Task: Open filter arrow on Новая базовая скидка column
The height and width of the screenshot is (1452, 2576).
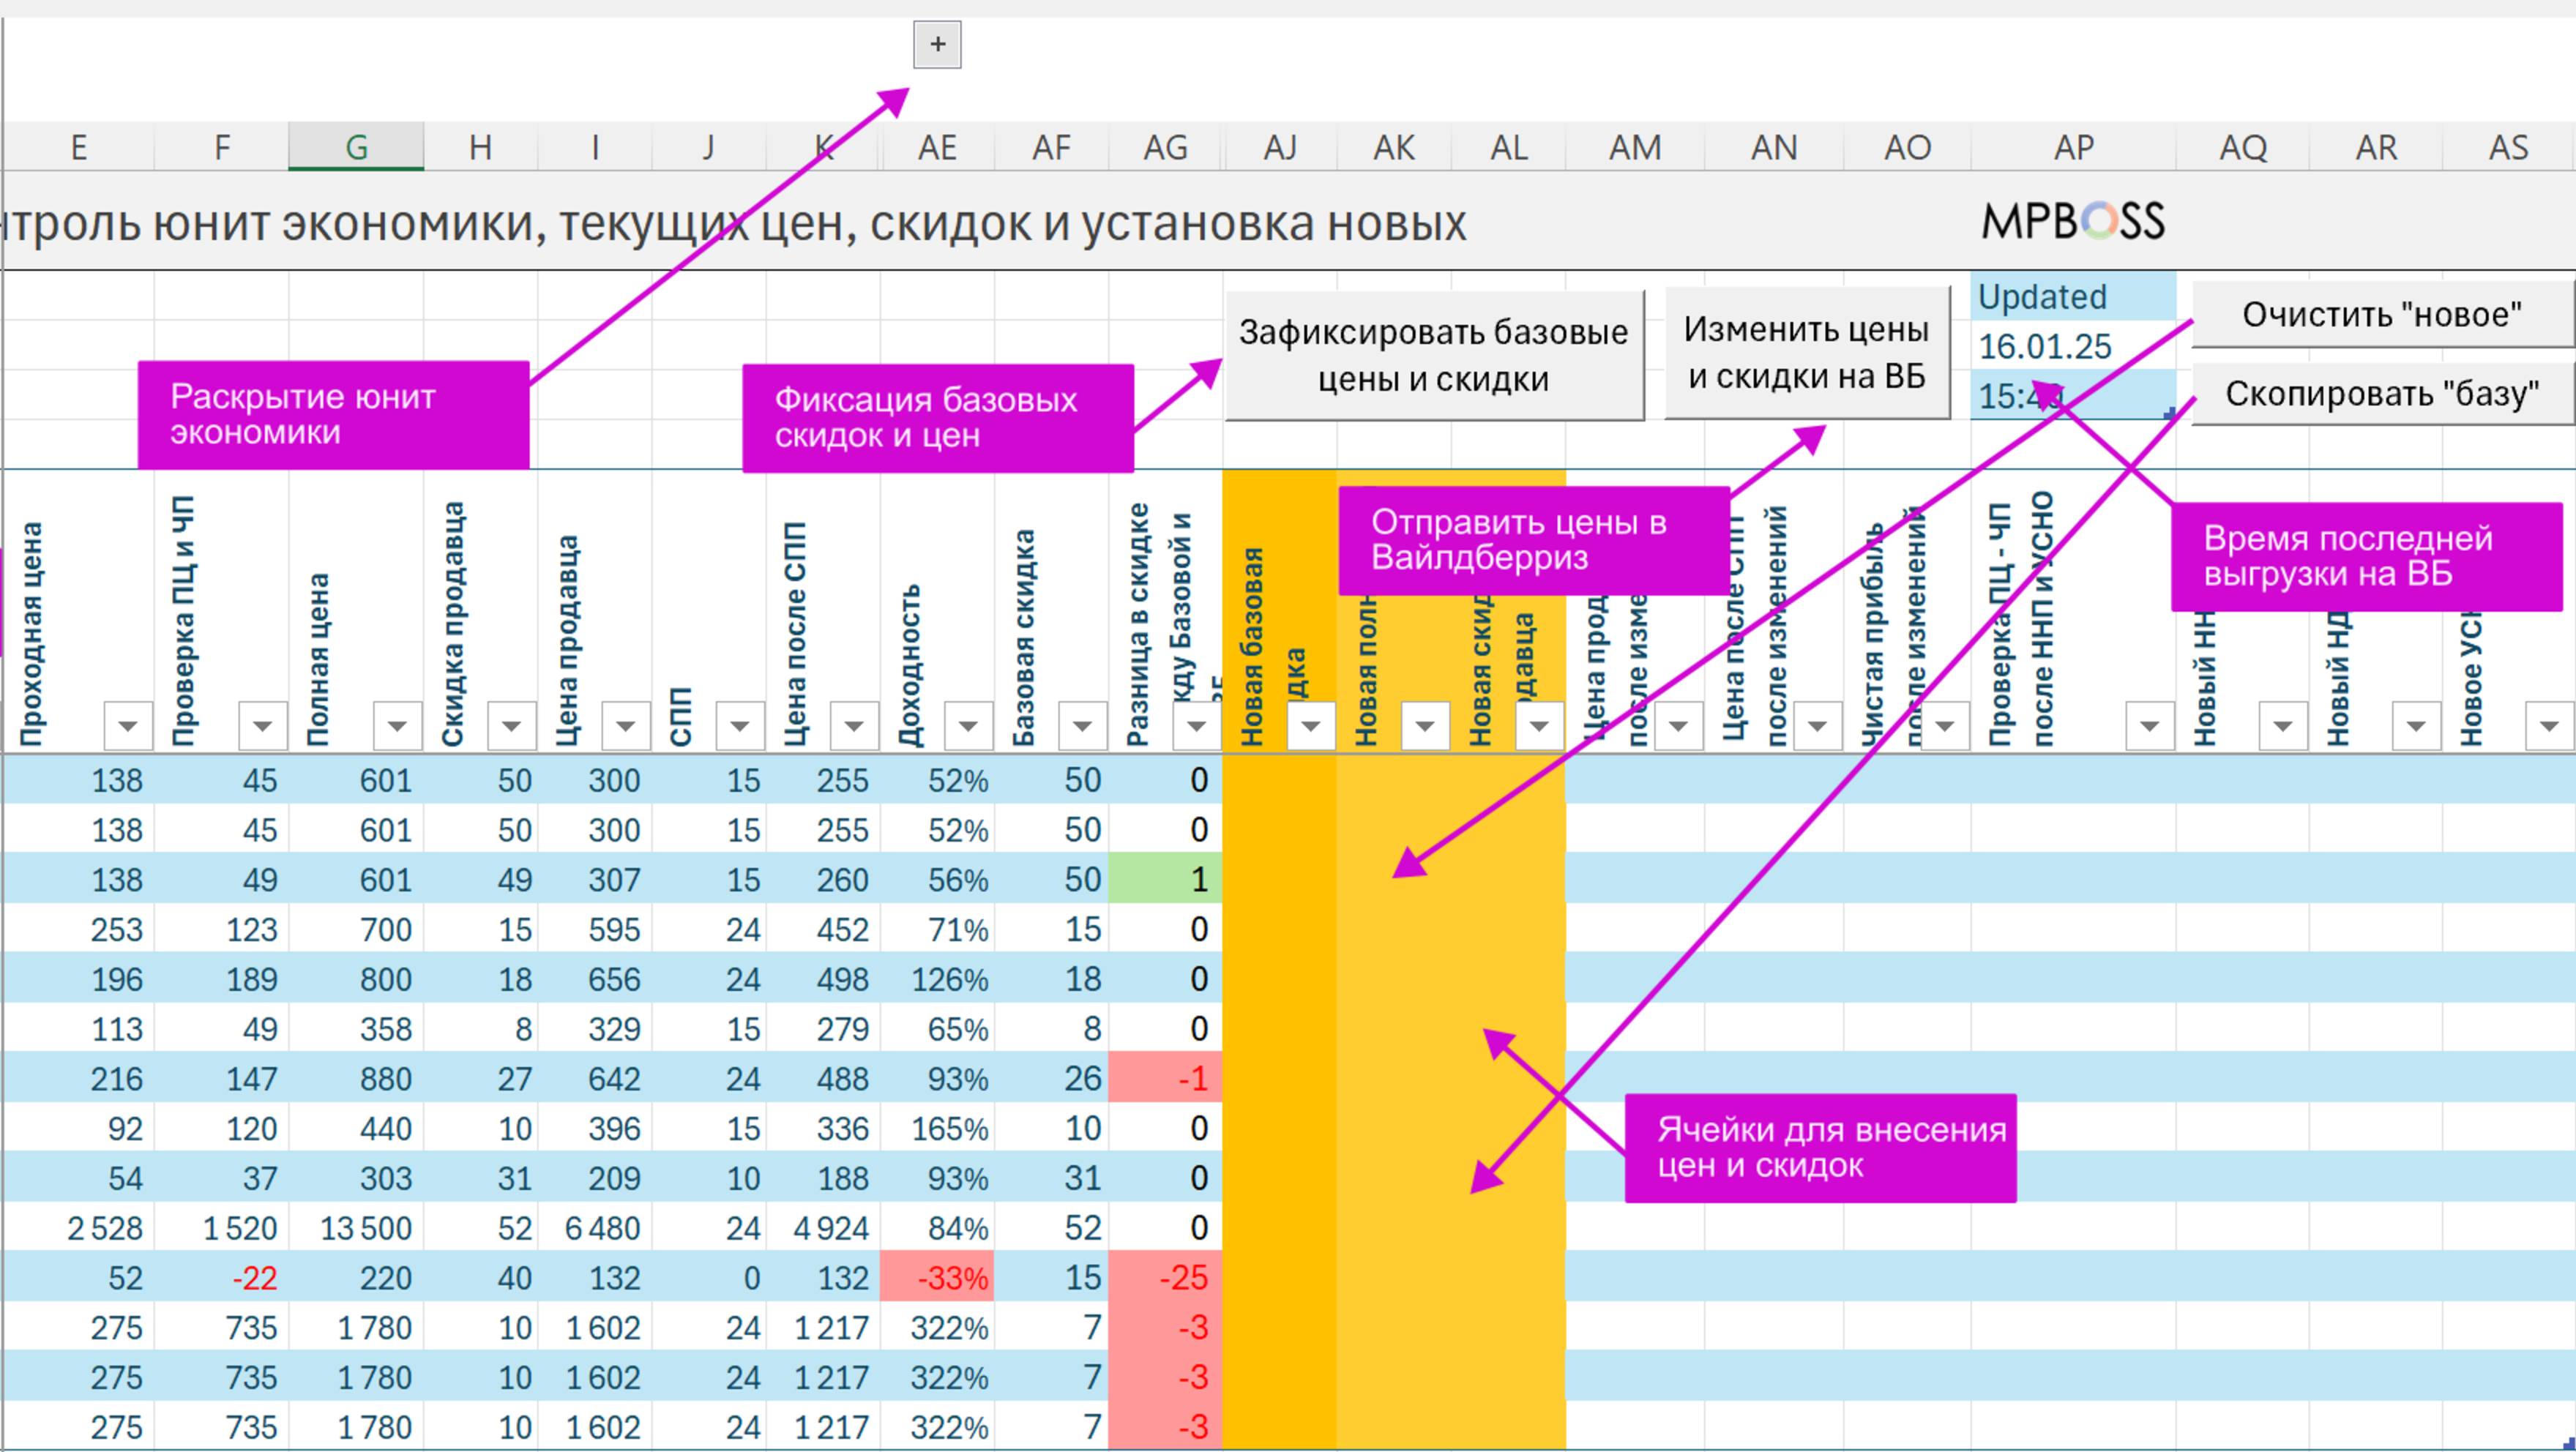Action: 1310,725
